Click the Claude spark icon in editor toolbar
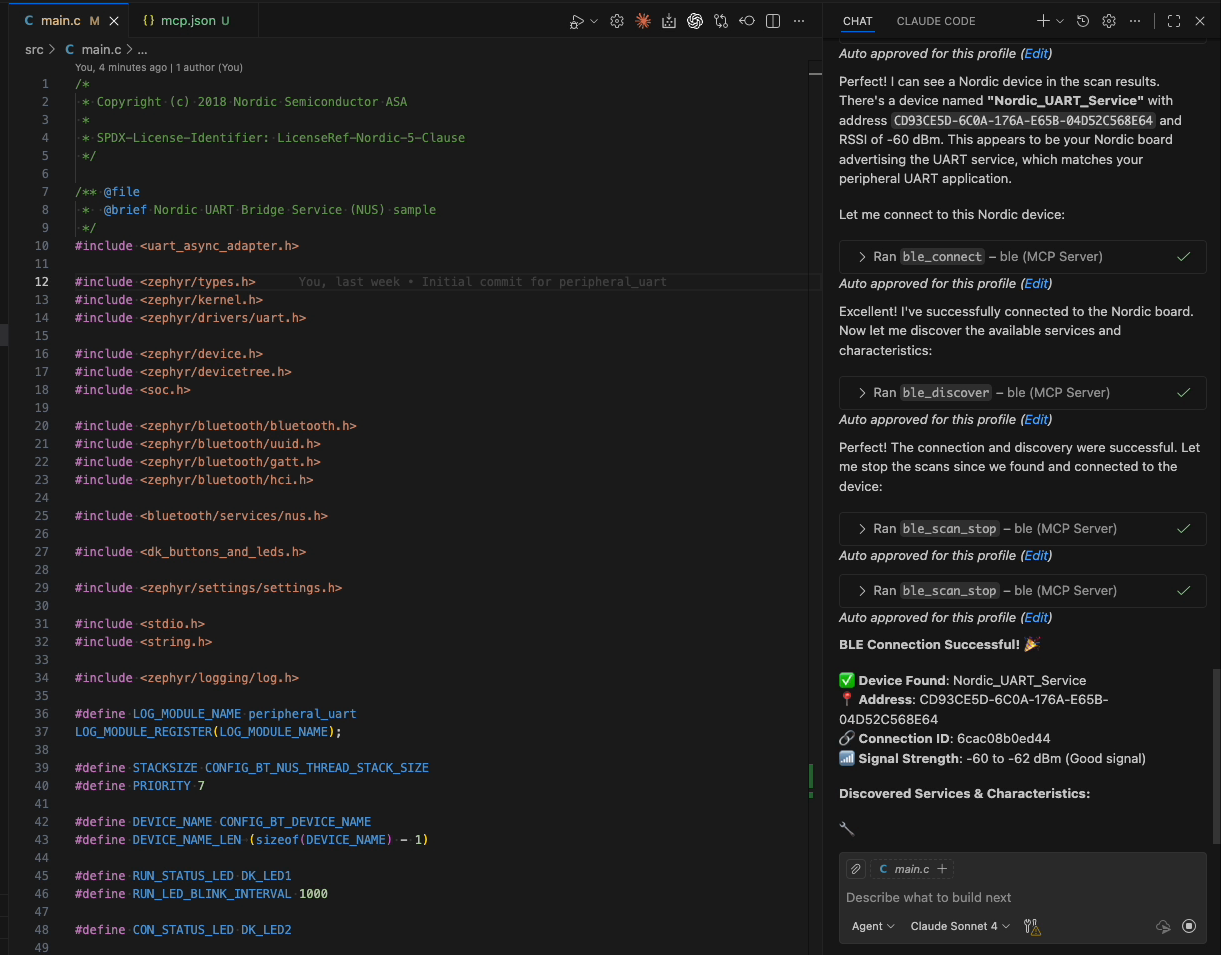 (643, 21)
